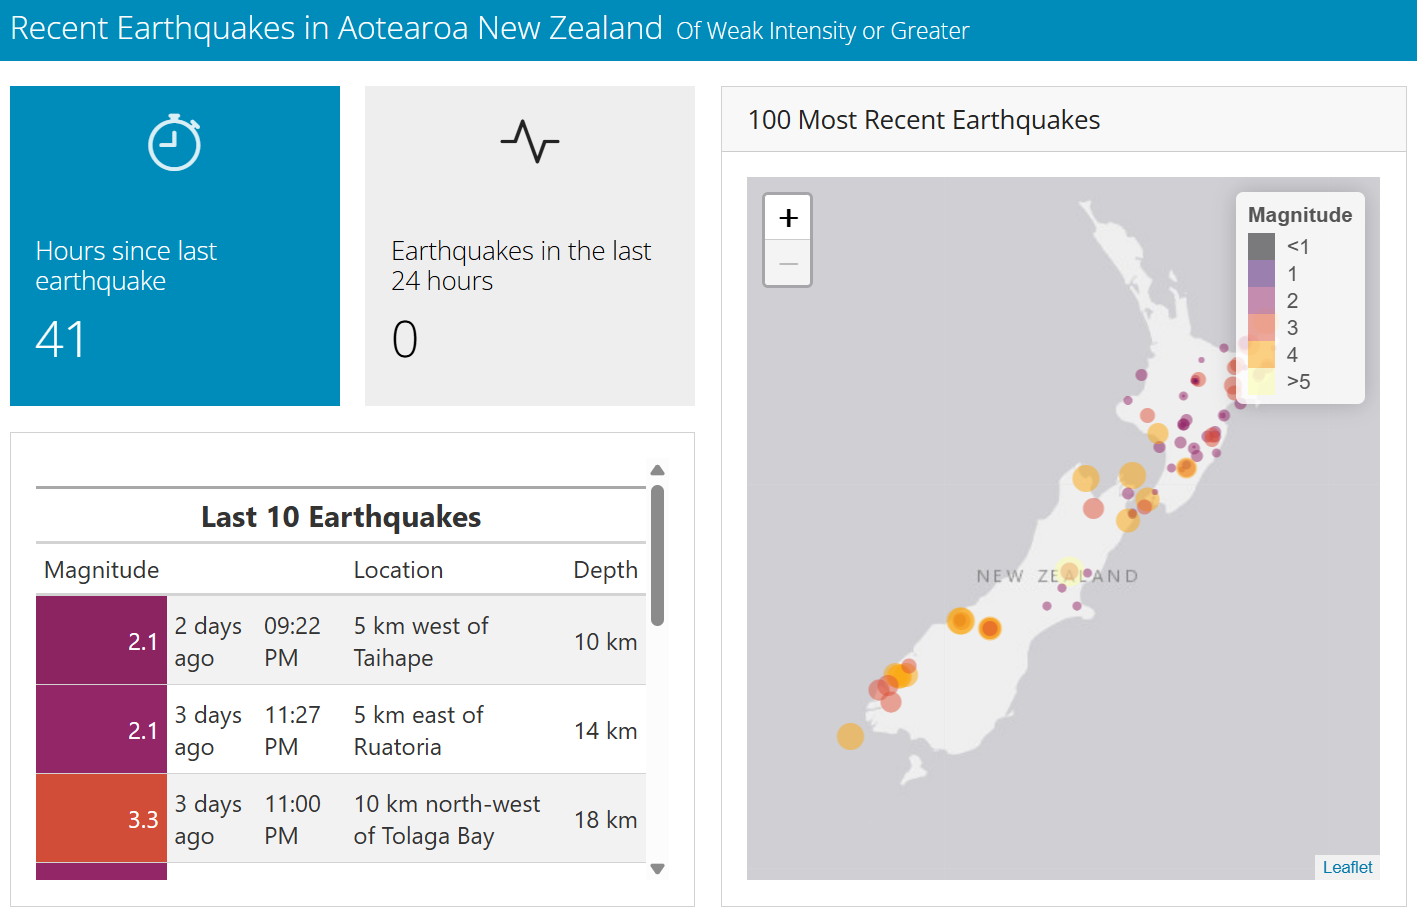Zoom out on the earthquake map

point(788,264)
